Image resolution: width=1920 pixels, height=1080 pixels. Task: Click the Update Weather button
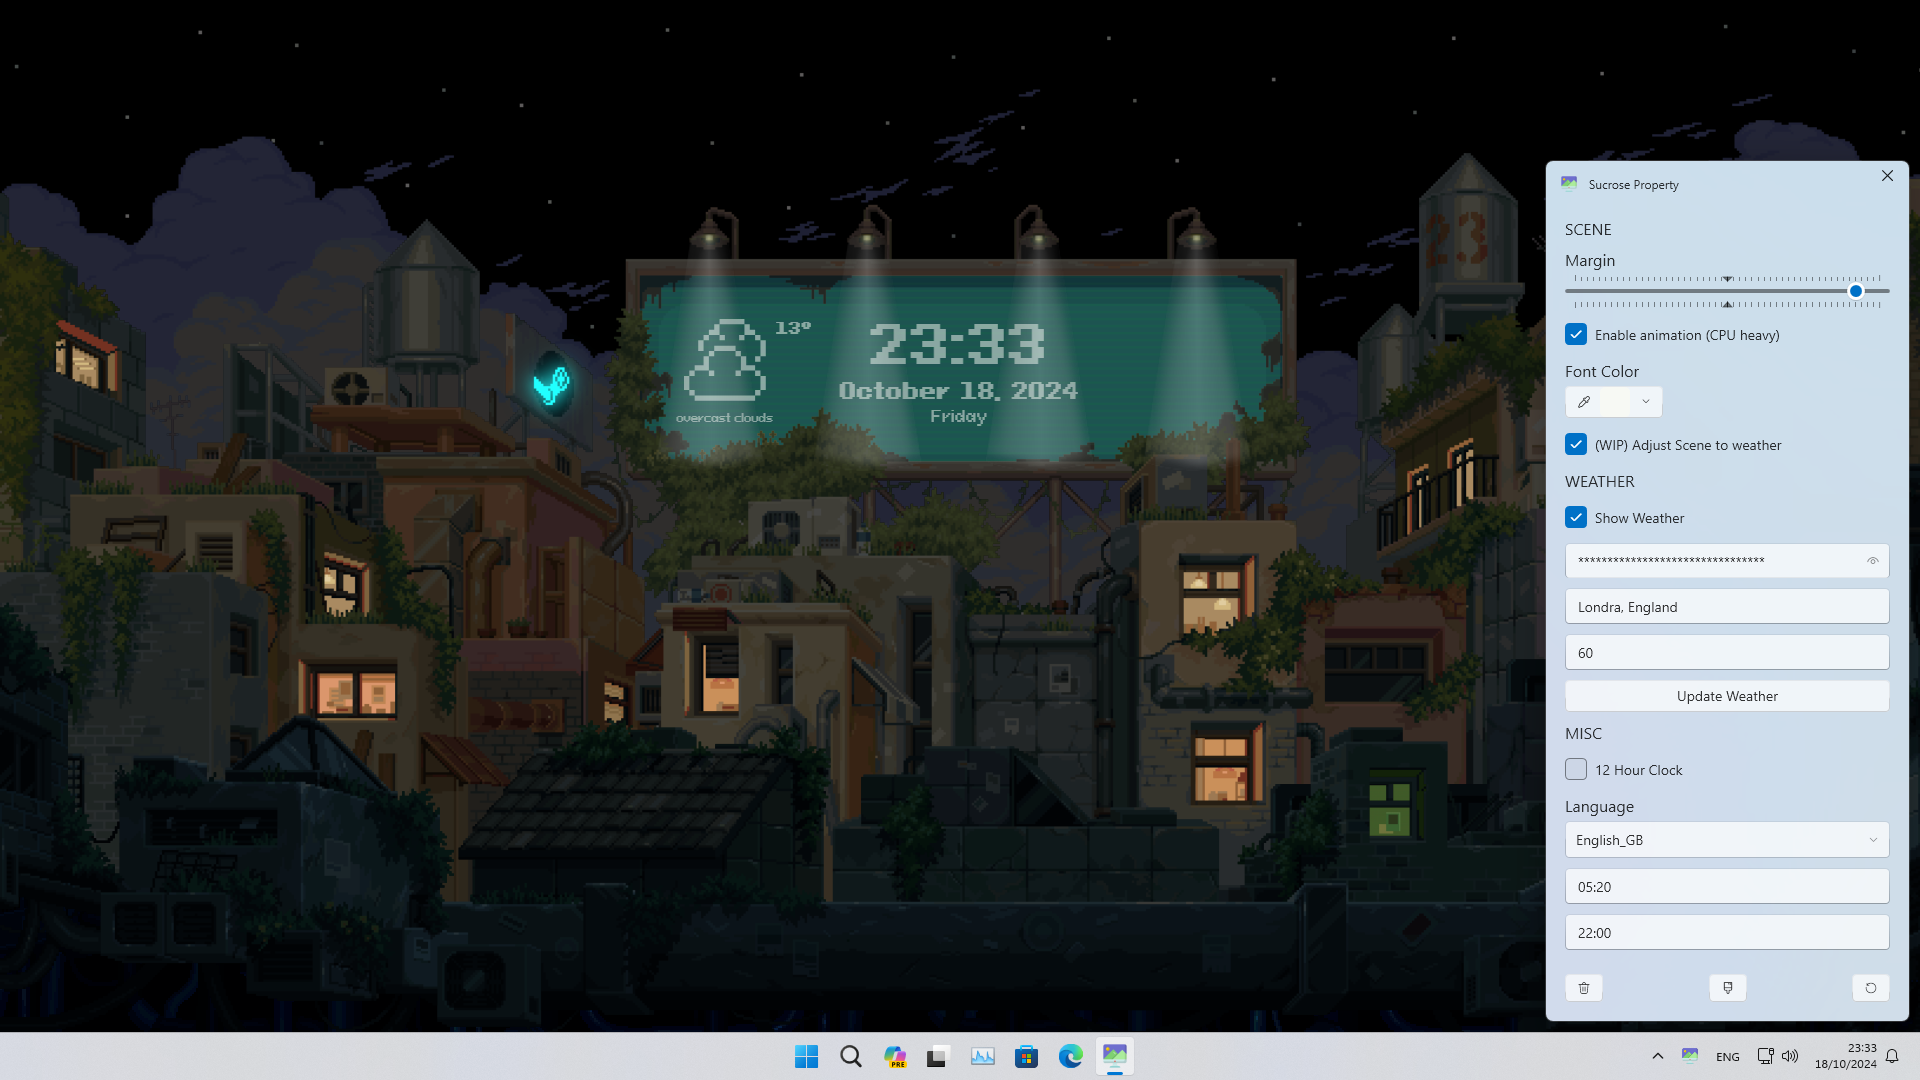(1727, 696)
